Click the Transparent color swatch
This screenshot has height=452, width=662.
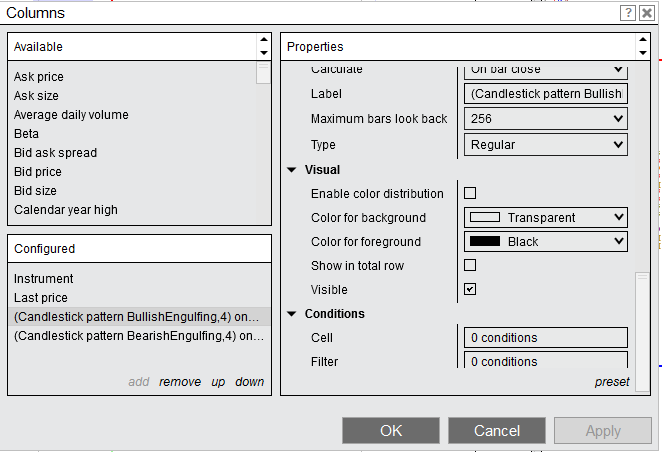coord(485,217)
